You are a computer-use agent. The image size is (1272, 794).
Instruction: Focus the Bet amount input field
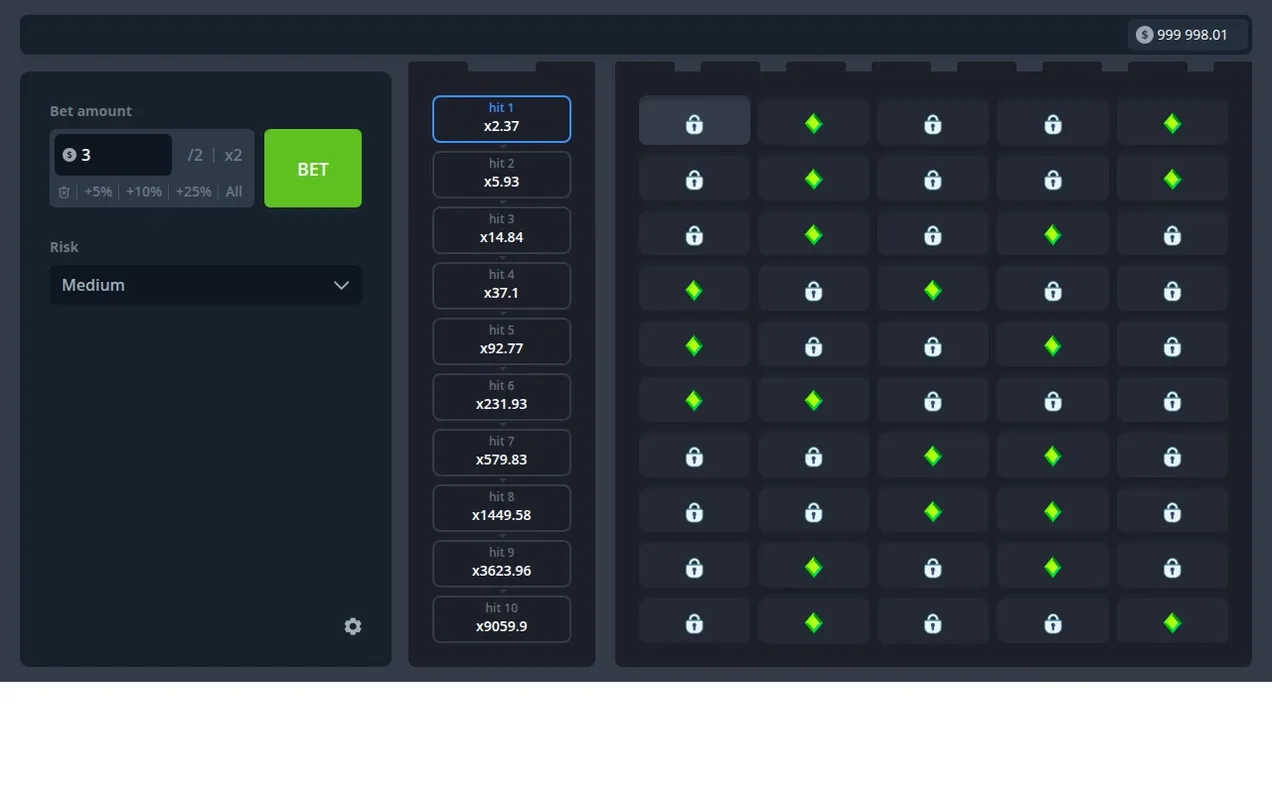pos(113,155)
